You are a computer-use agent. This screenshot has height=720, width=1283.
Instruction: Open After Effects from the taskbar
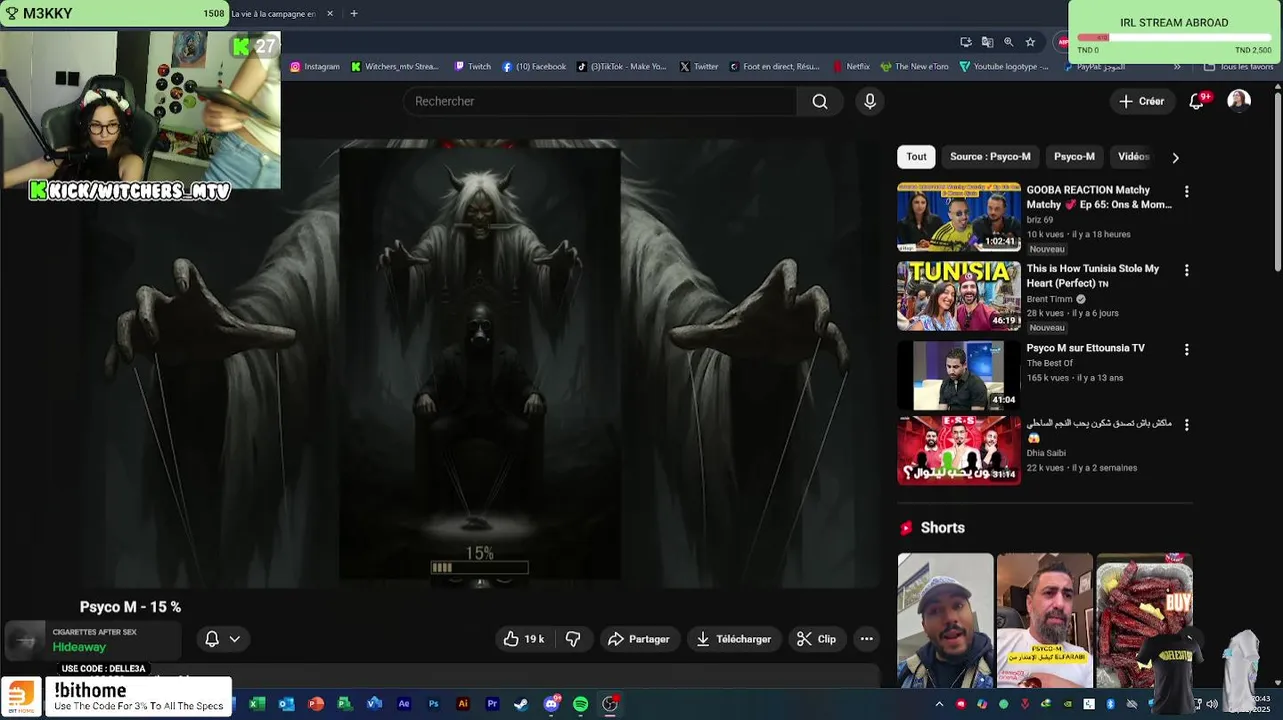[x=404, y=704]
